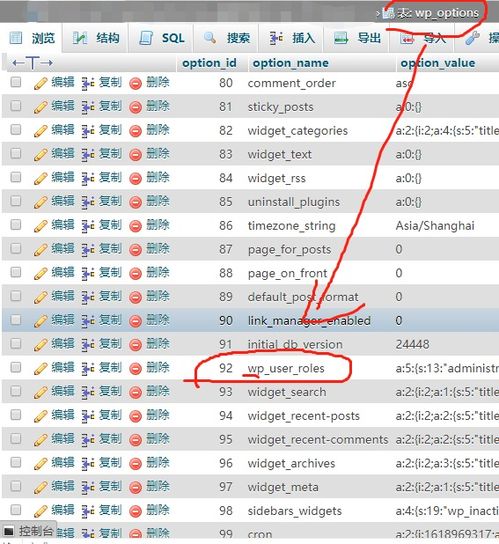Click red delete icon for widget_recent-posts
This screenshot has height=544, width=499.
(x=135, y=416)
